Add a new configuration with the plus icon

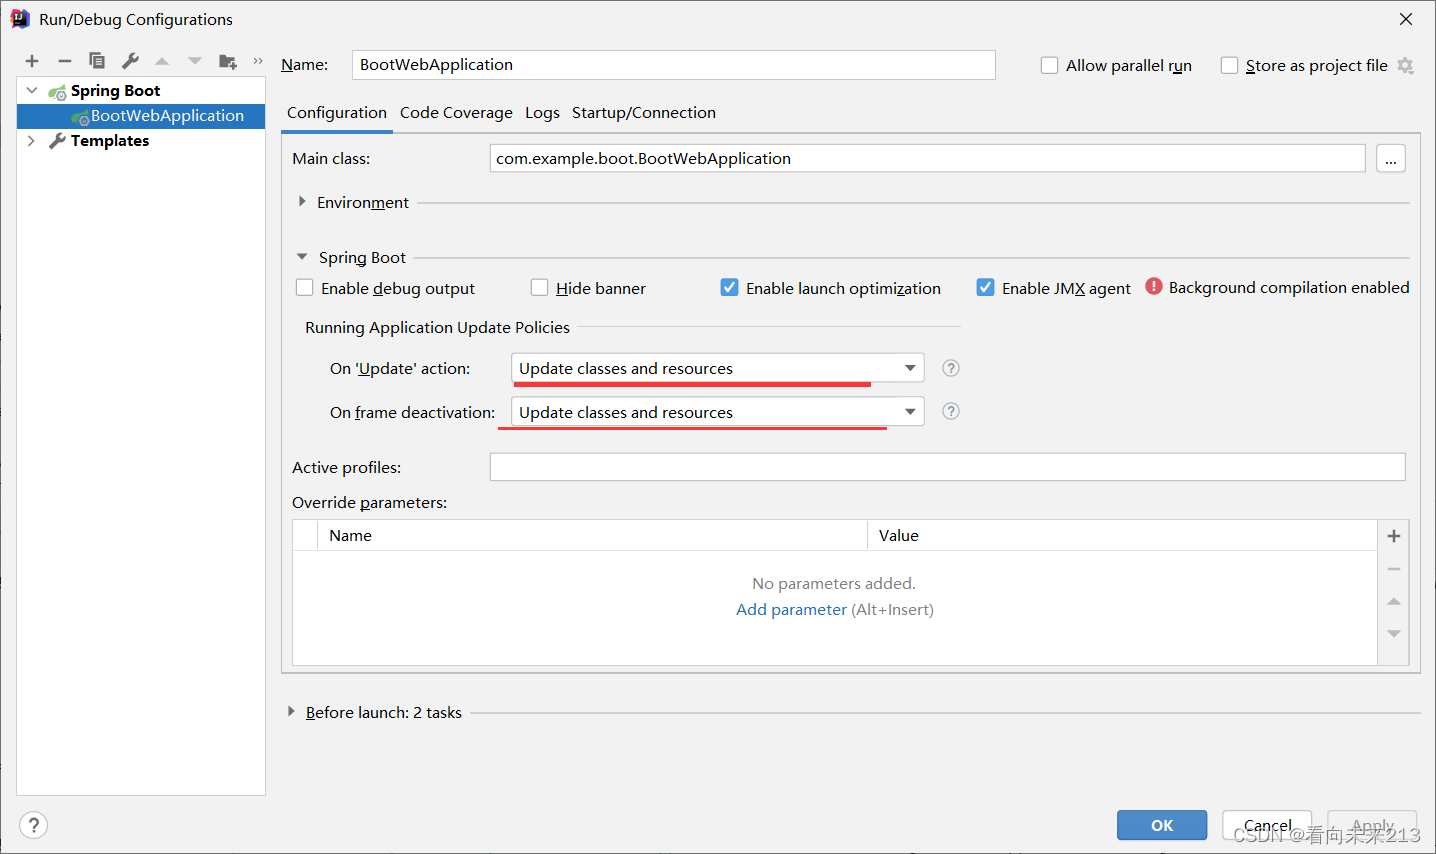coord(32,61)
